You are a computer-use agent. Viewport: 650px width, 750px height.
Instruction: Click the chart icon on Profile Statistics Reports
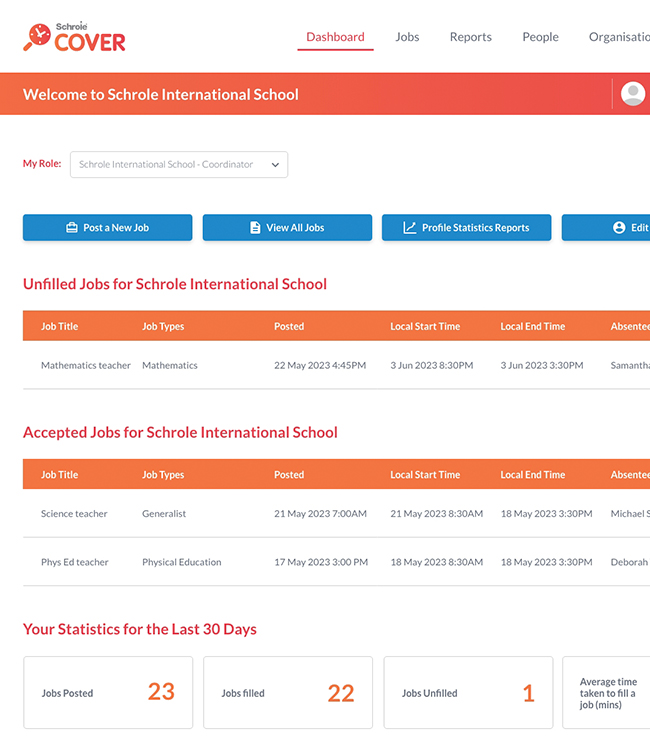(x=409, y=228)
